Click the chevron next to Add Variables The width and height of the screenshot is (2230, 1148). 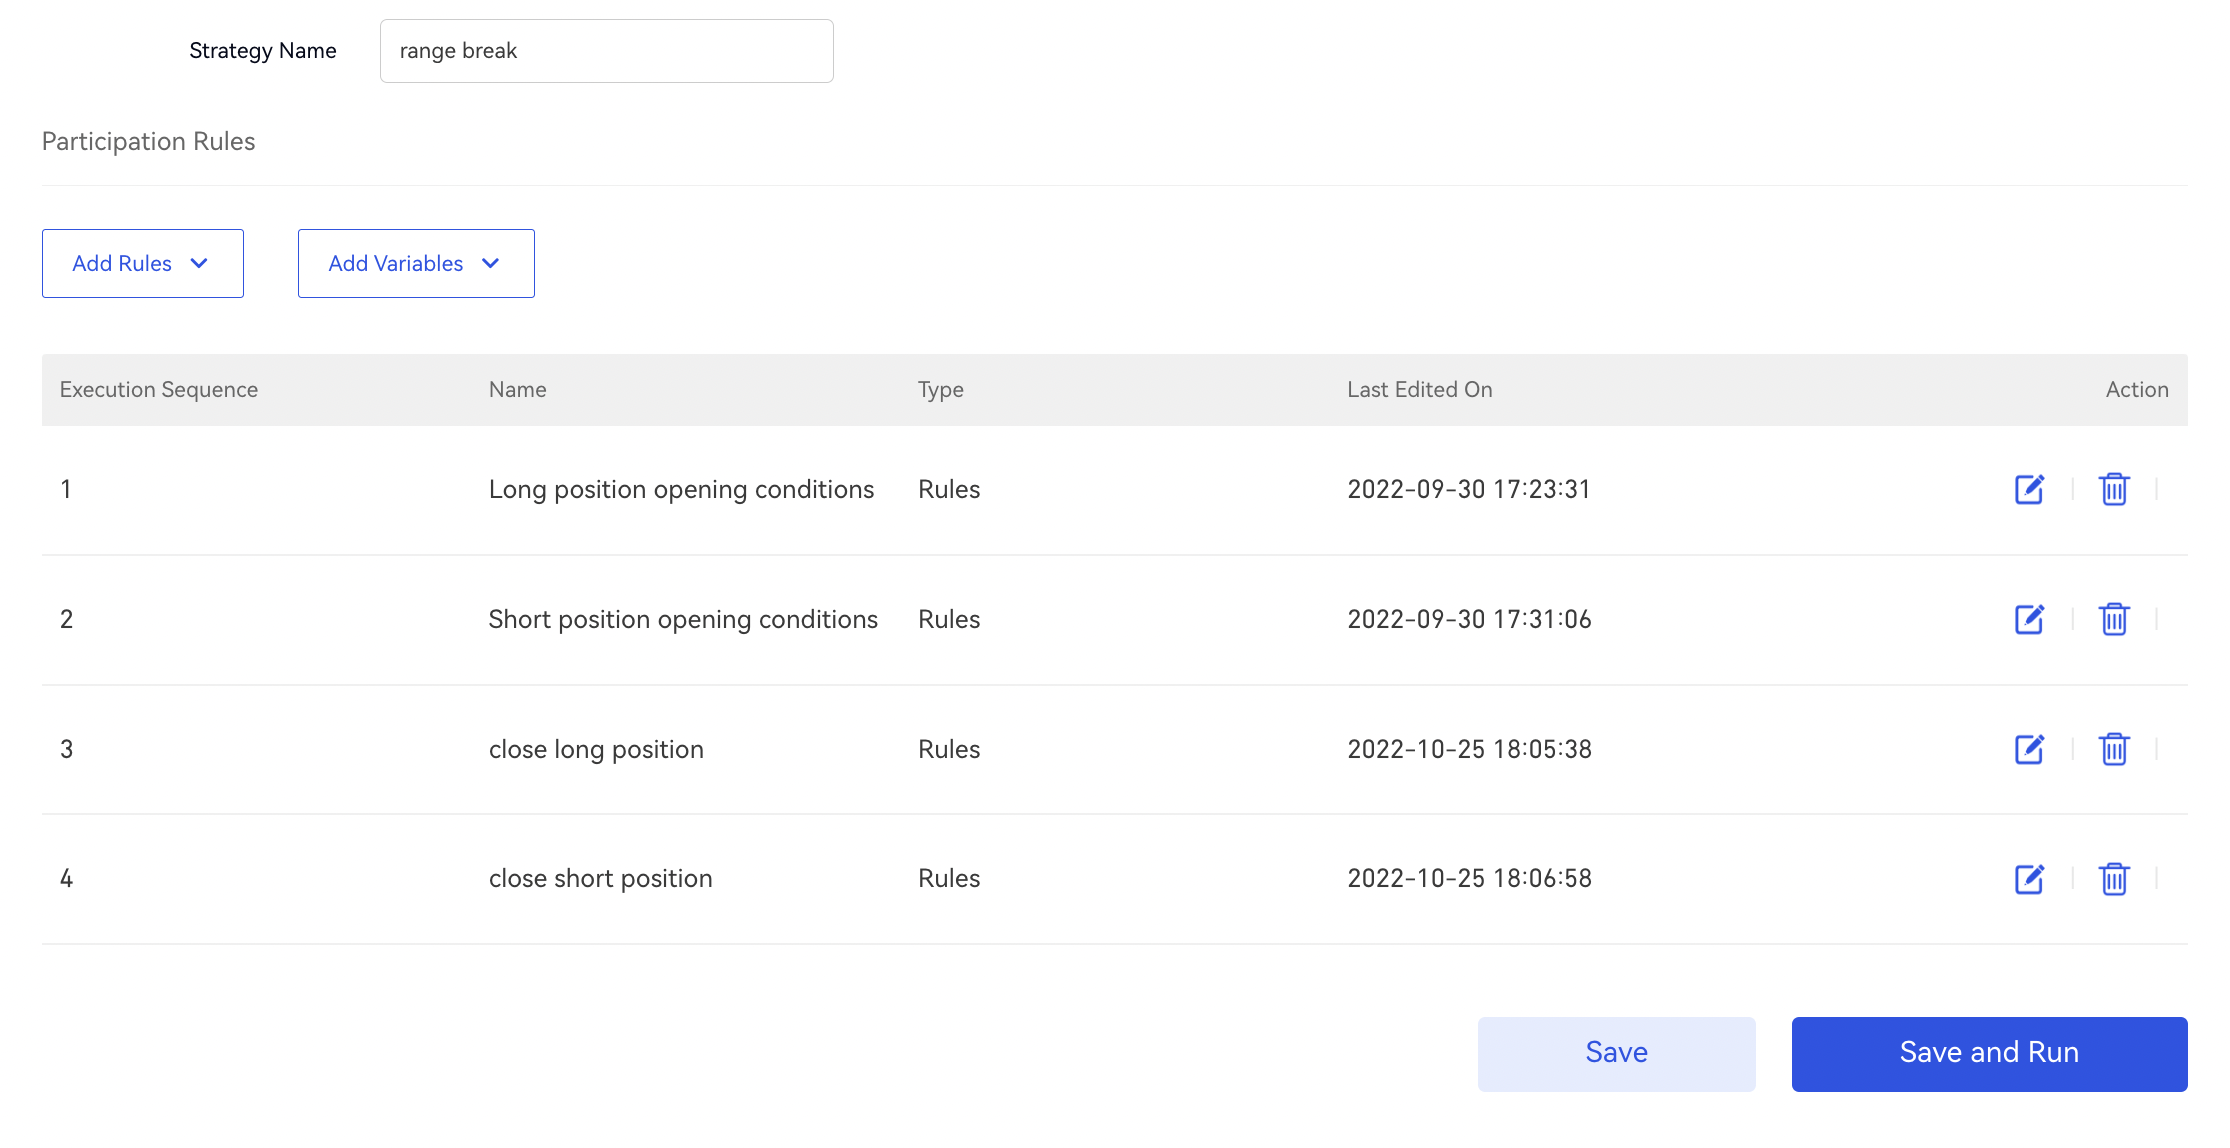[x=490, y=263]
